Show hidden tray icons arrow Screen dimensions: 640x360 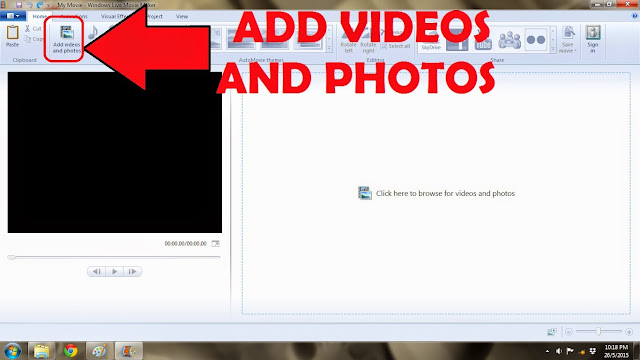point(547,351)
